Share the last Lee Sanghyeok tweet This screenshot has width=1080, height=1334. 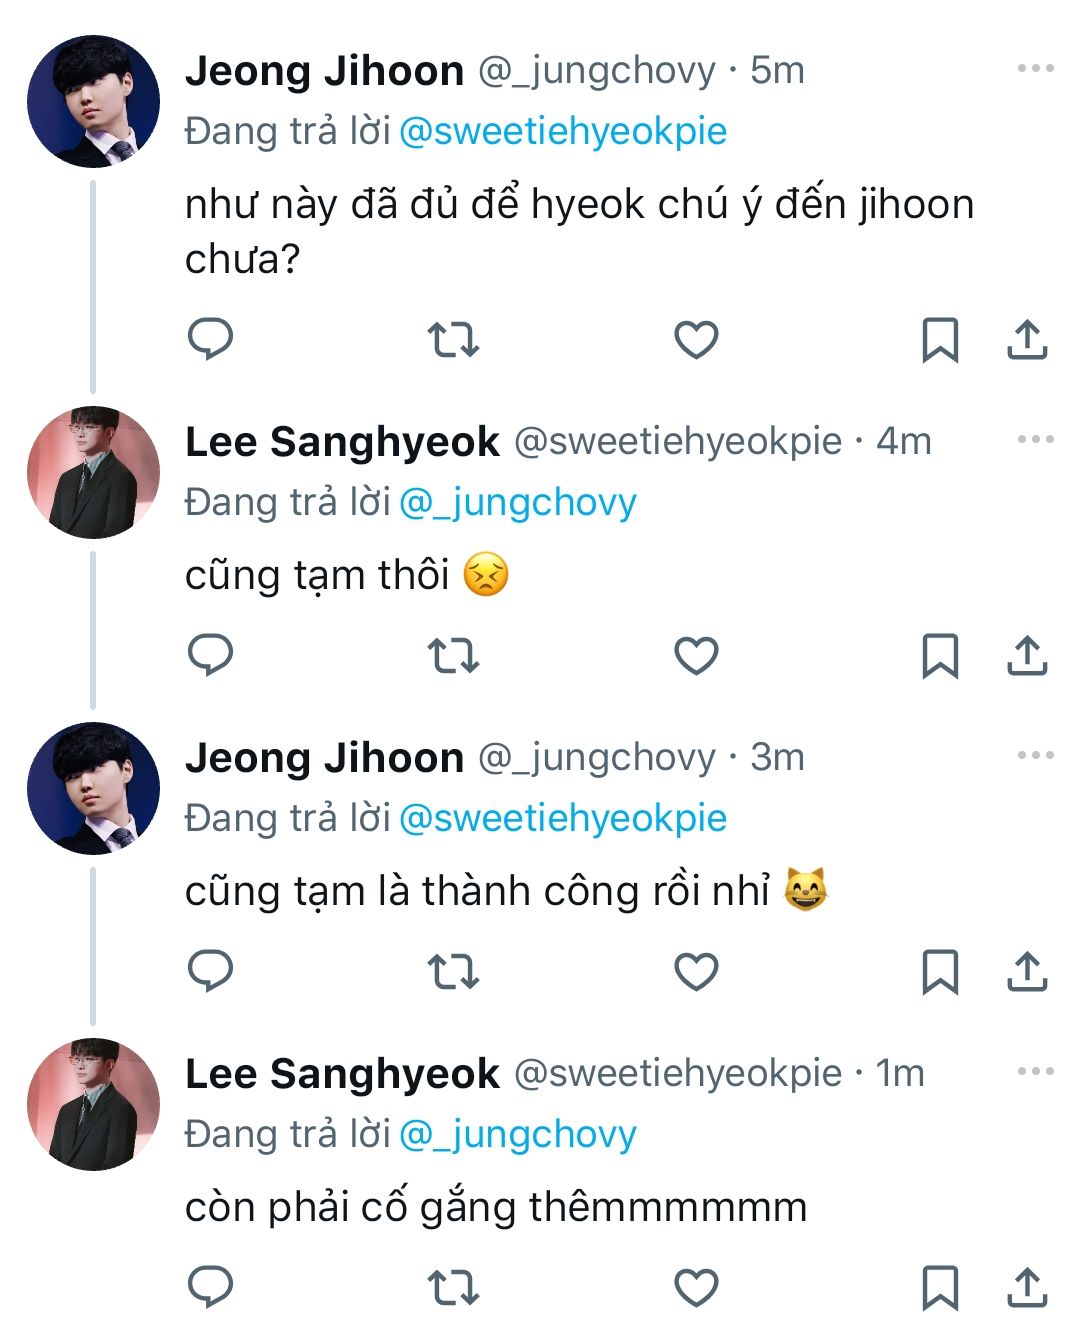[x=1027, y=1287]
